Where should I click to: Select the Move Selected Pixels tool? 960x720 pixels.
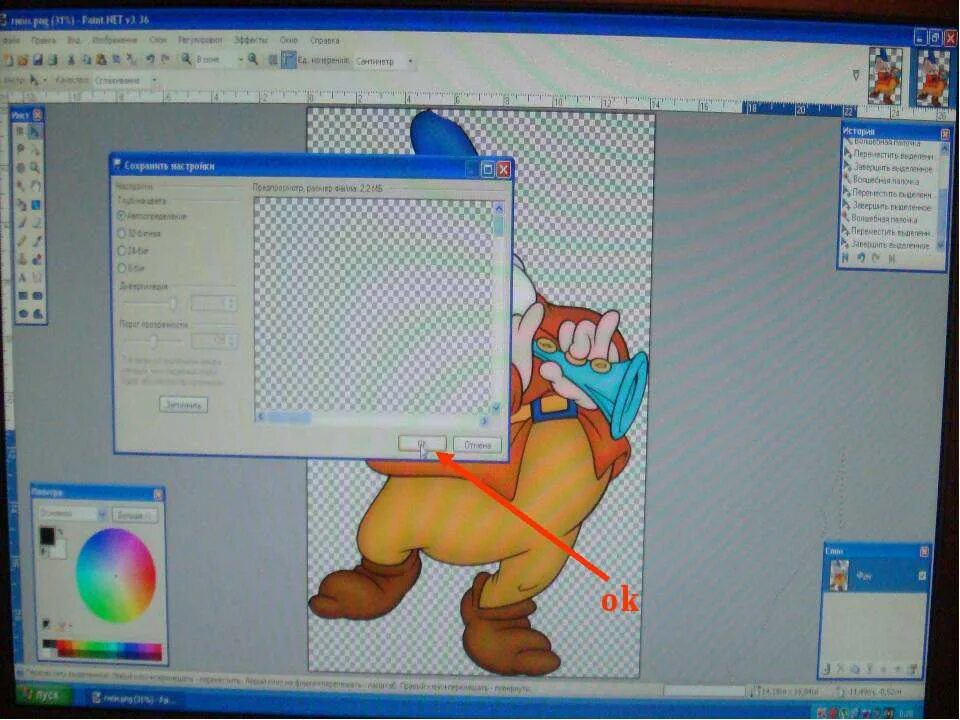click(36, 132)
